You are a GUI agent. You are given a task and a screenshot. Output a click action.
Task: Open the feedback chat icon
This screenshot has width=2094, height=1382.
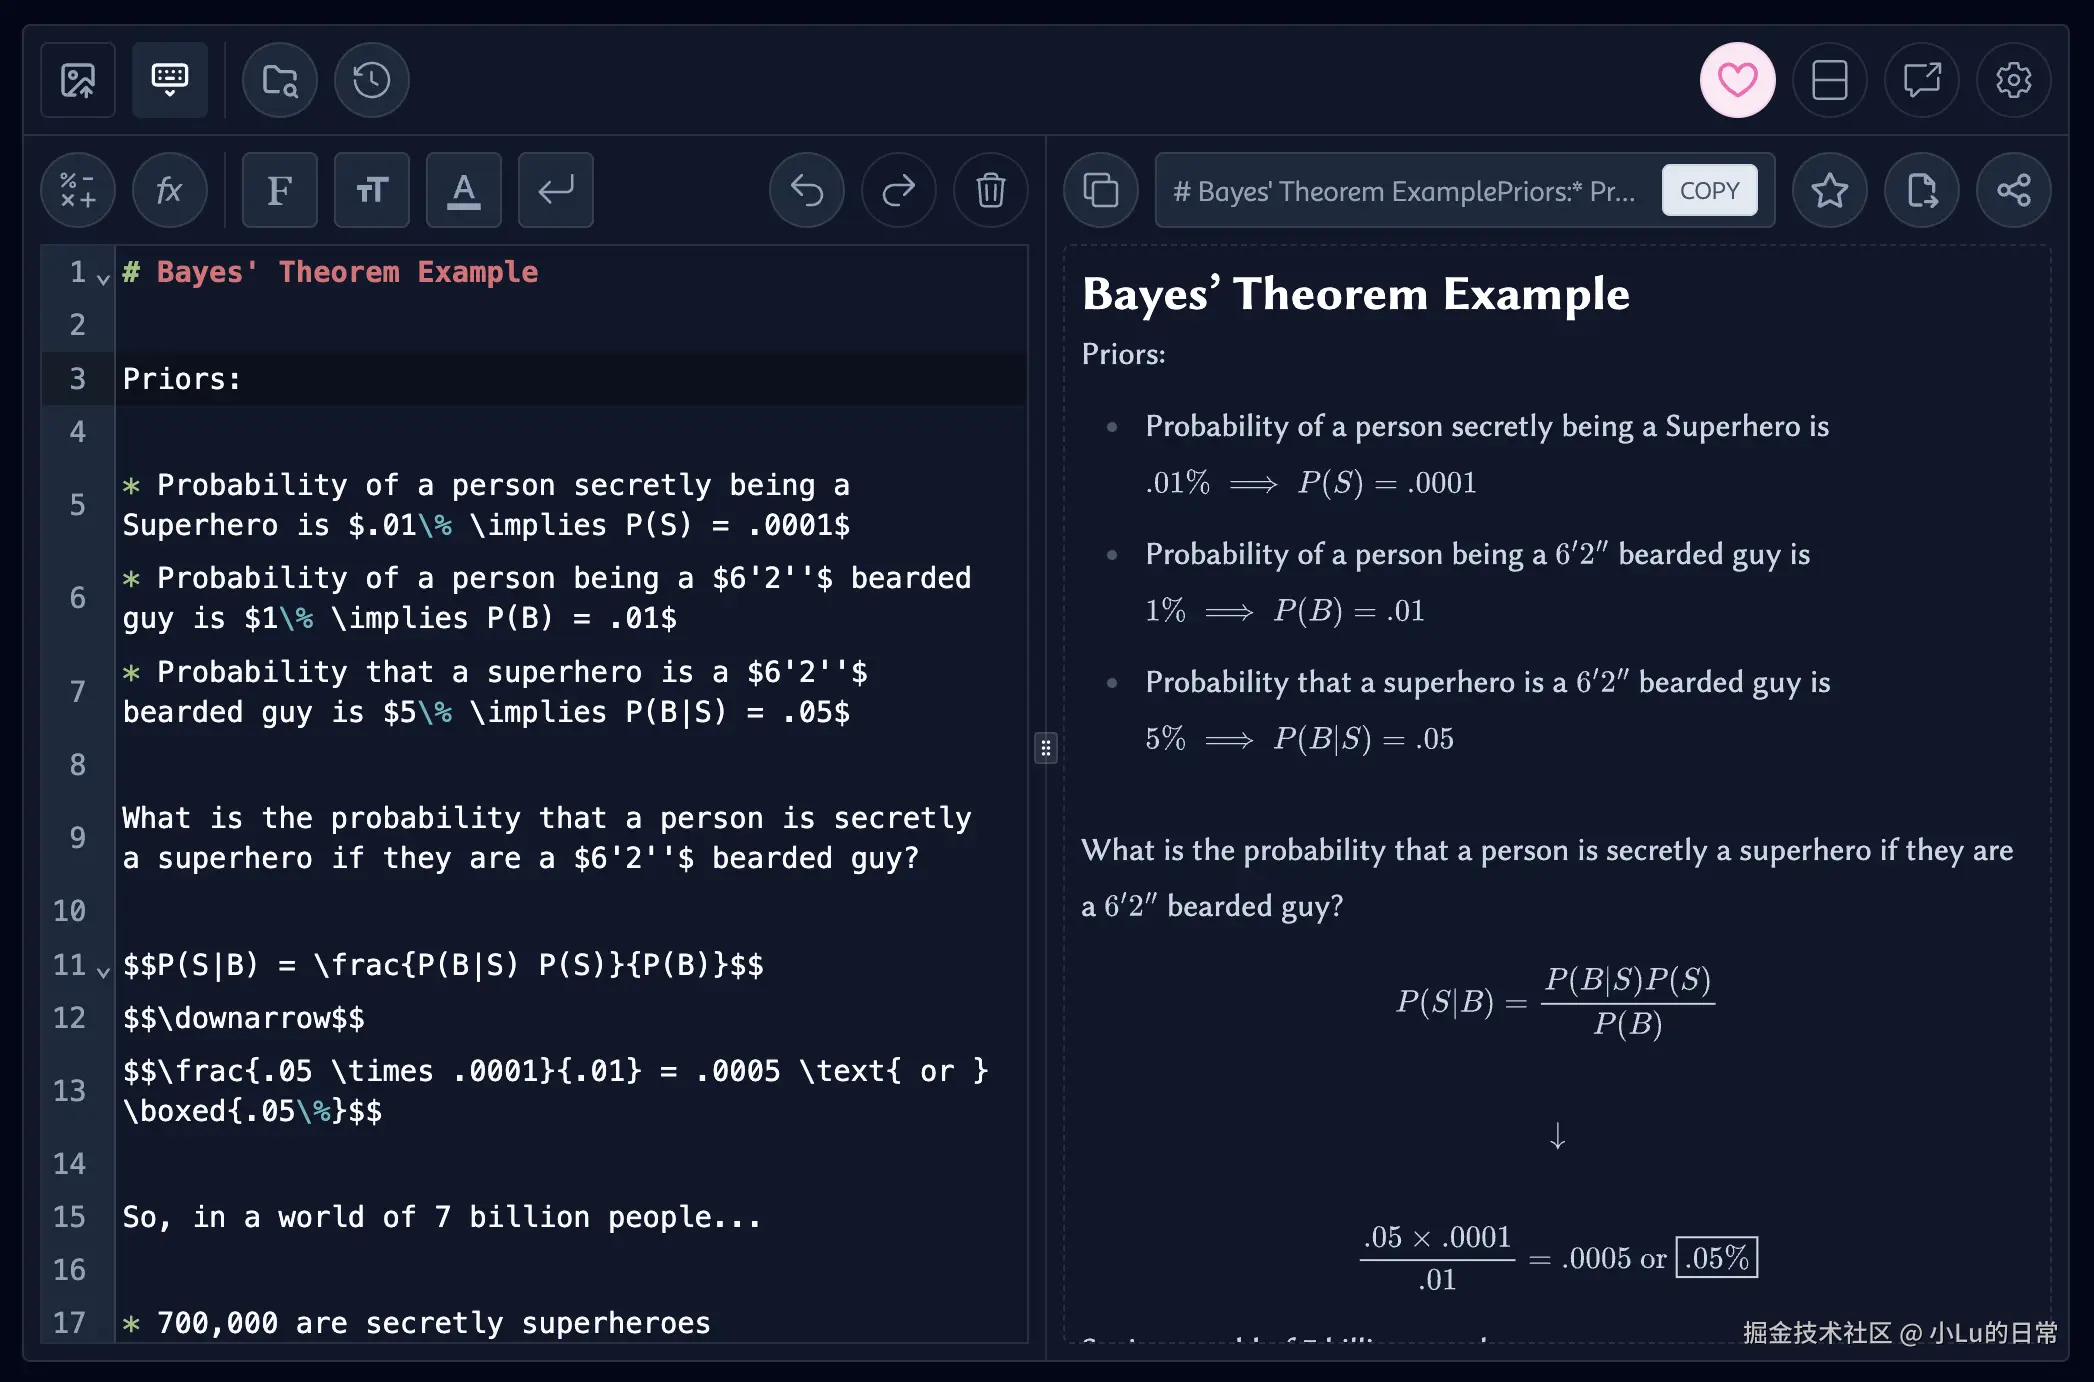pyautogui.click(x=1921, y=80)
